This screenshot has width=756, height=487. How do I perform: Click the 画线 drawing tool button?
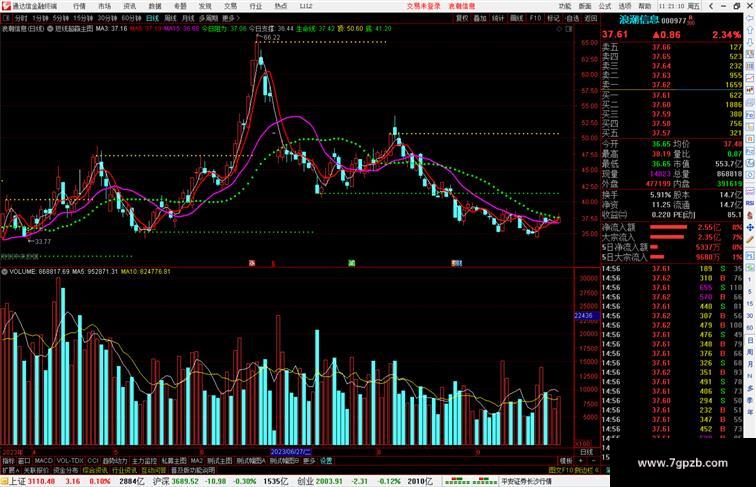517,18
